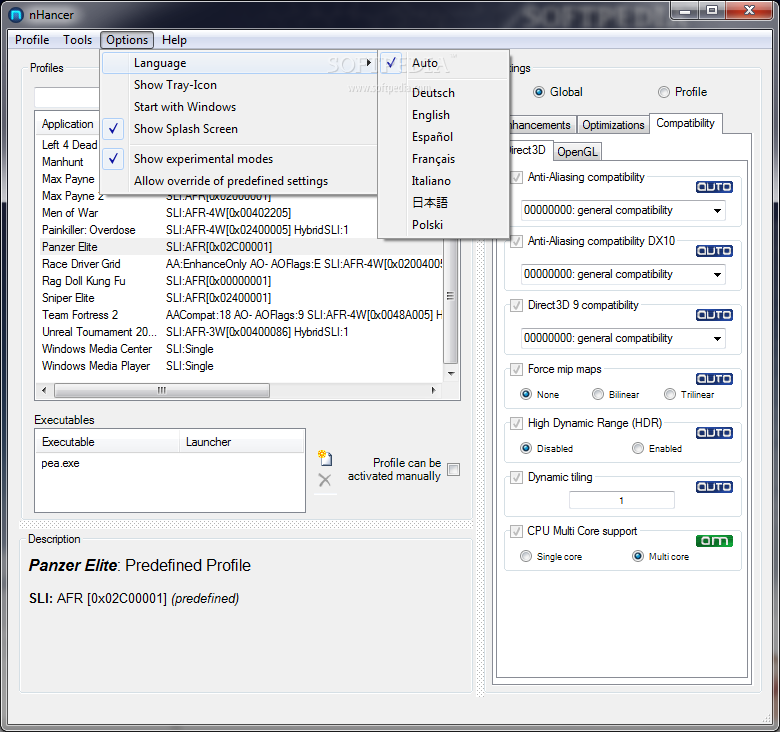Toggle Show Splash Screen option

click(239, 129)
